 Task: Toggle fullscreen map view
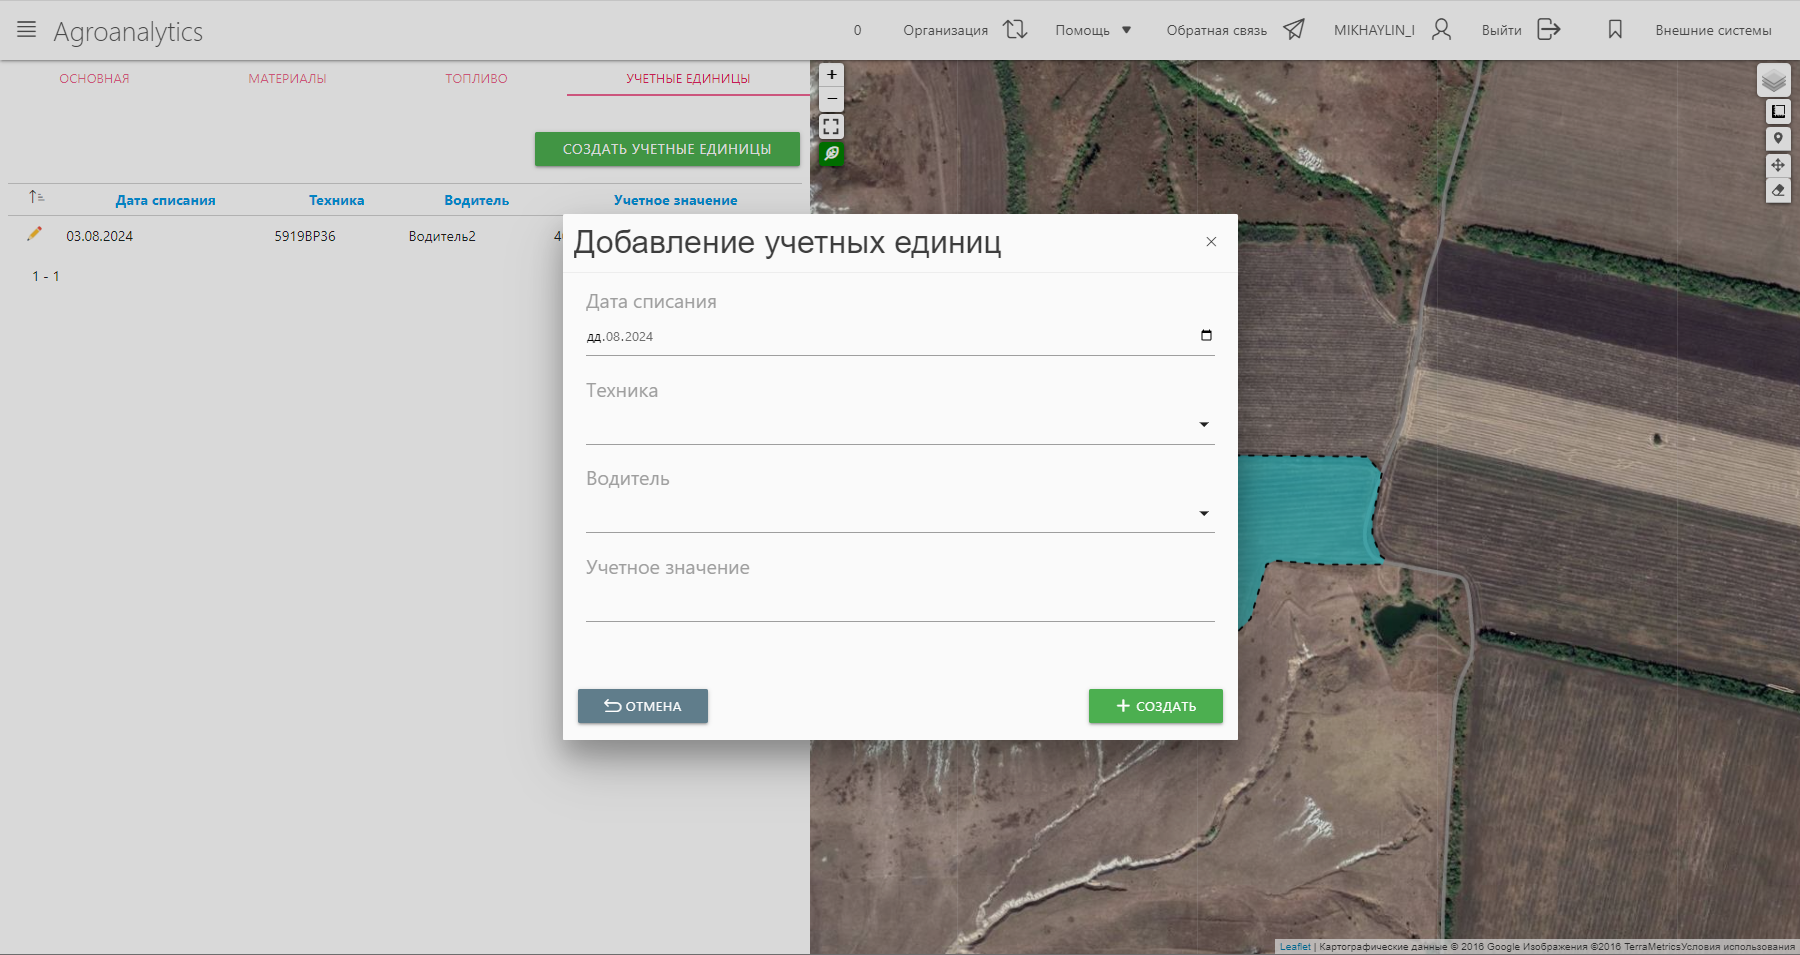click(x=831, y=126)
